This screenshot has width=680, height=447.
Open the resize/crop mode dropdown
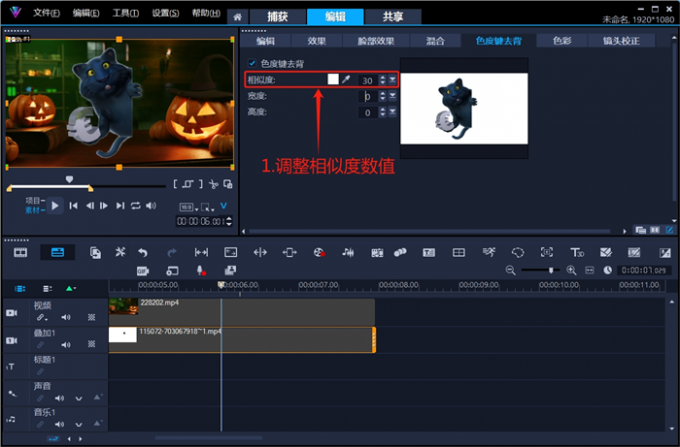pos(207,207)
